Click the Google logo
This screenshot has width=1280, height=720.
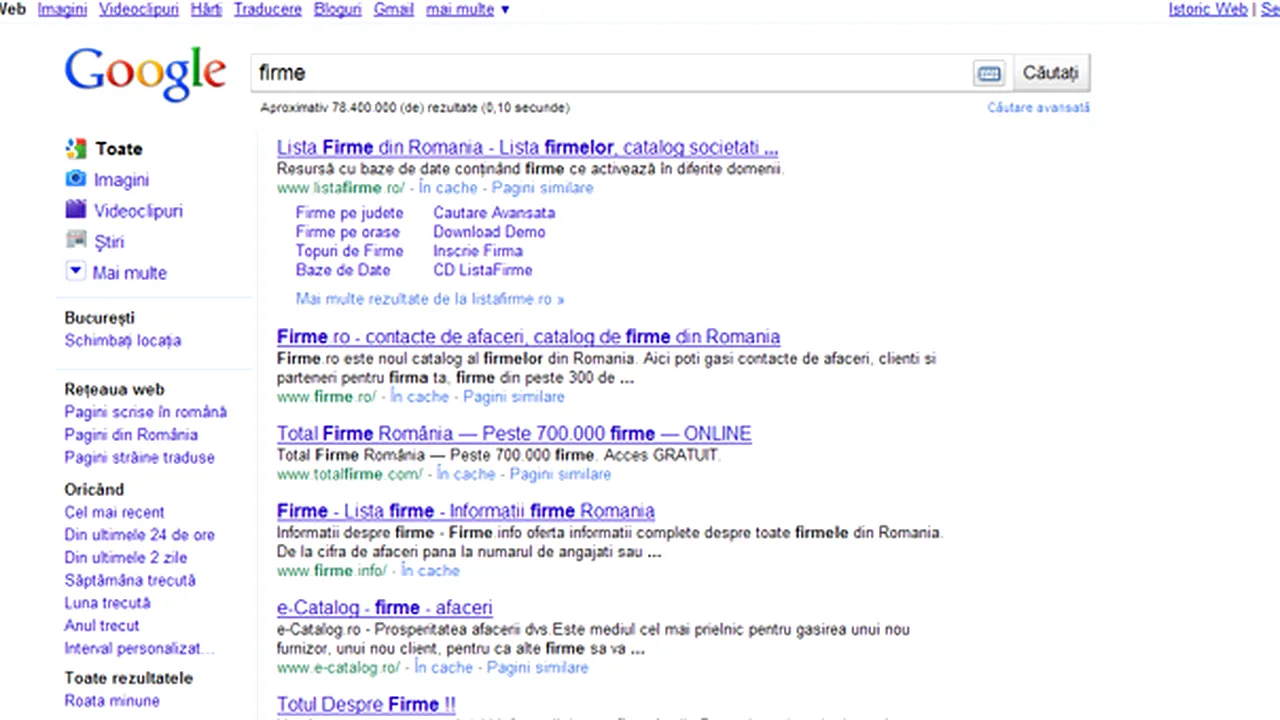pos(145,74)
